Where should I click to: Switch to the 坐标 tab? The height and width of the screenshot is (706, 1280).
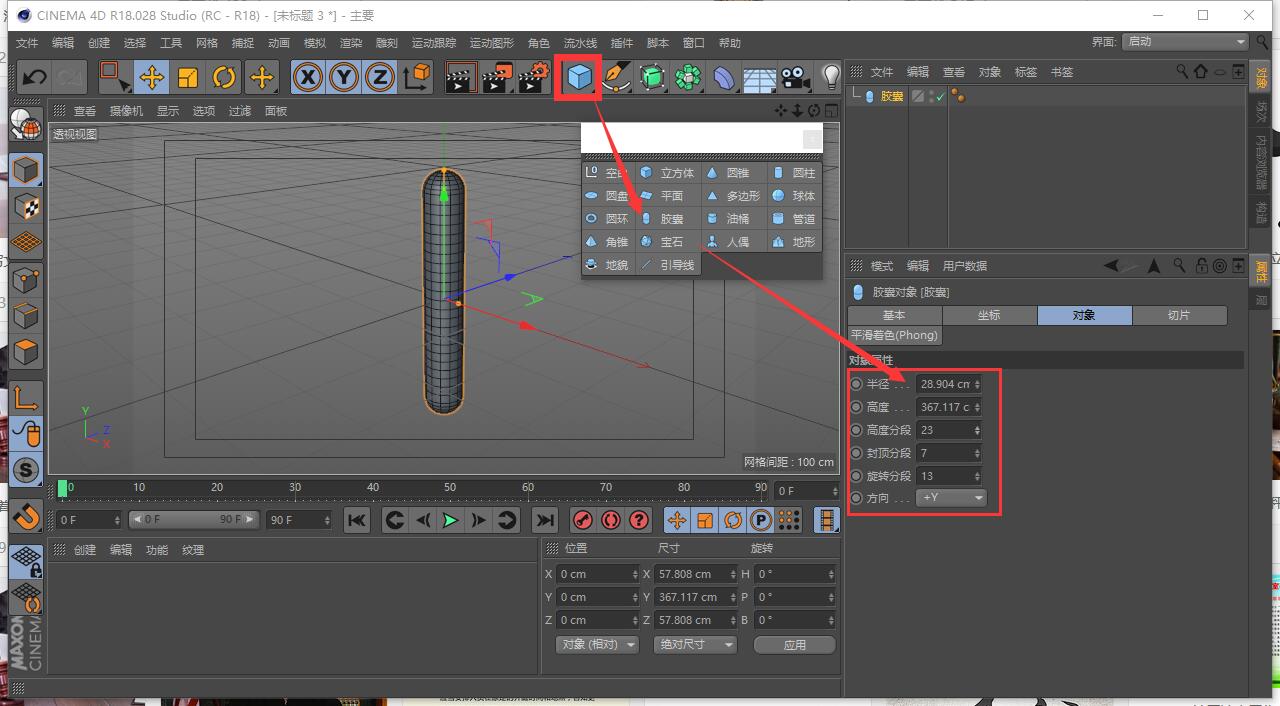989,315
